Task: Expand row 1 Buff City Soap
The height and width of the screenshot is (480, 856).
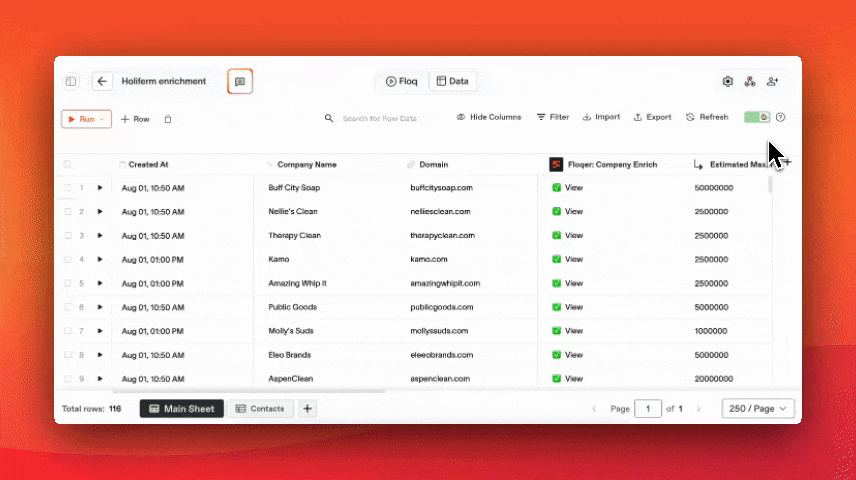Action: 100,187
